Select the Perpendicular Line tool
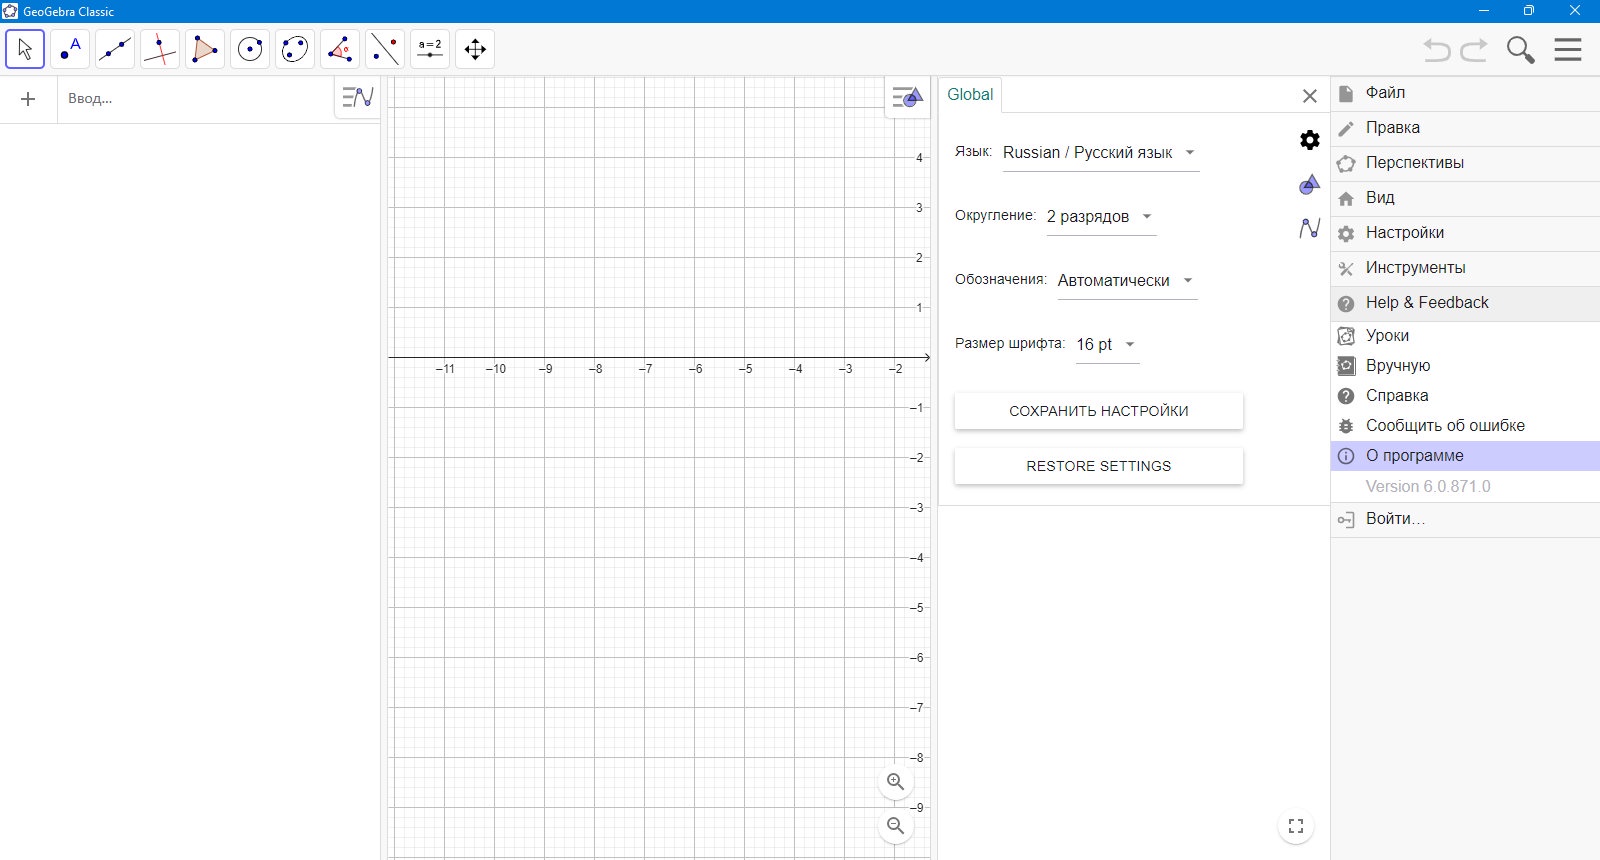Image resolution: width=1600 pixels, height=860 pixels. click(x=160, y=49)
